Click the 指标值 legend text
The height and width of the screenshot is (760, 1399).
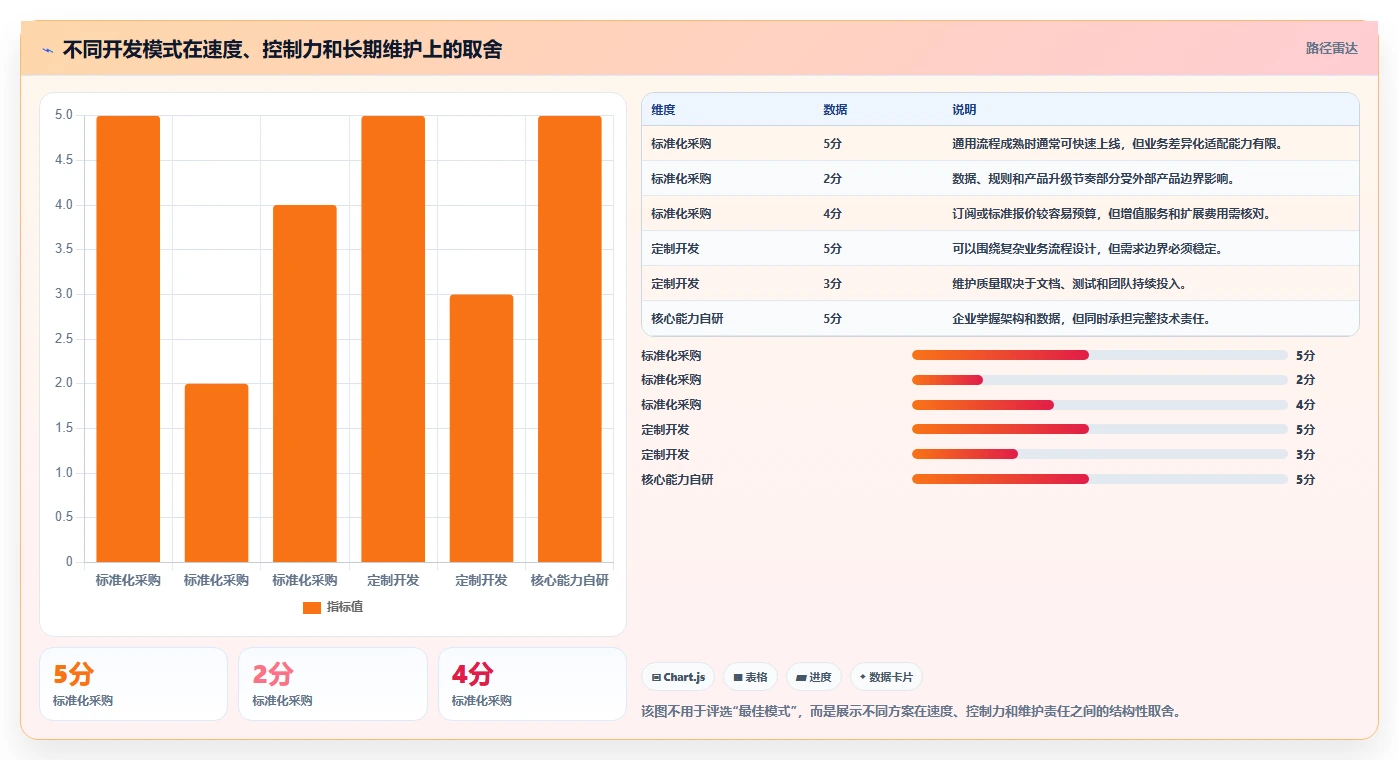point(345,607)
